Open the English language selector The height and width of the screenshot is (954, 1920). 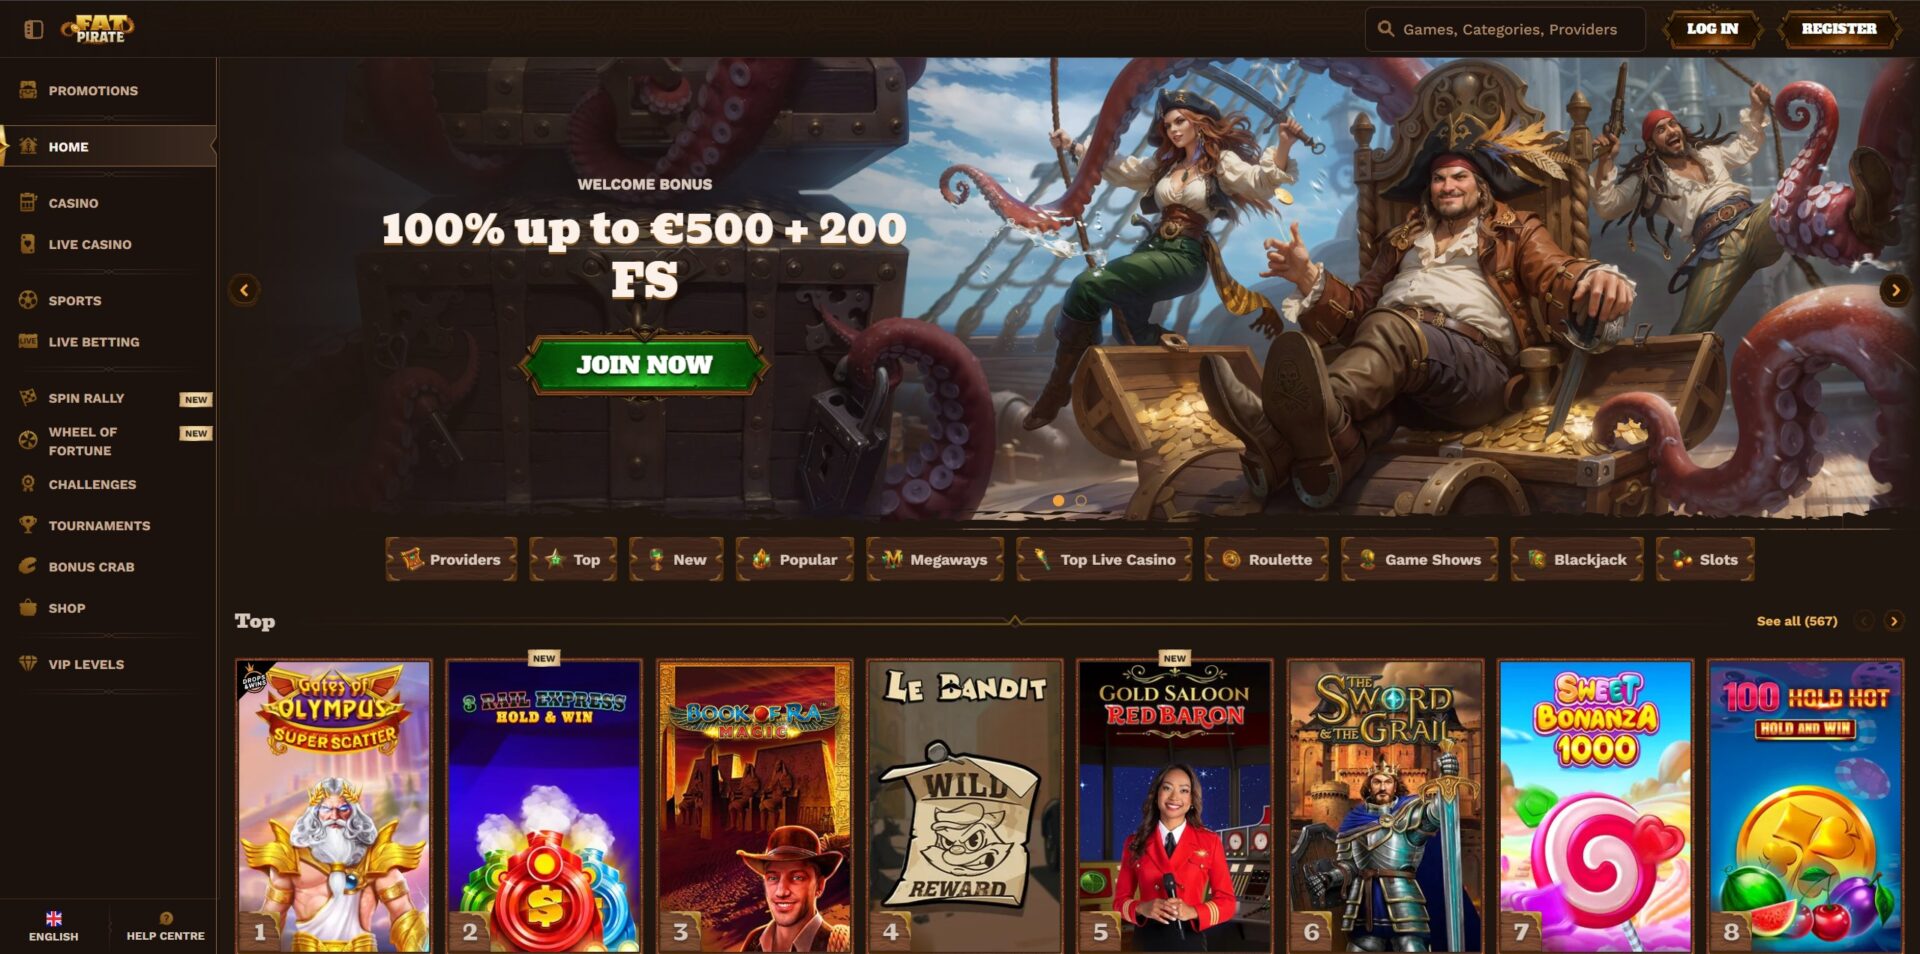[x=54, y=926]
